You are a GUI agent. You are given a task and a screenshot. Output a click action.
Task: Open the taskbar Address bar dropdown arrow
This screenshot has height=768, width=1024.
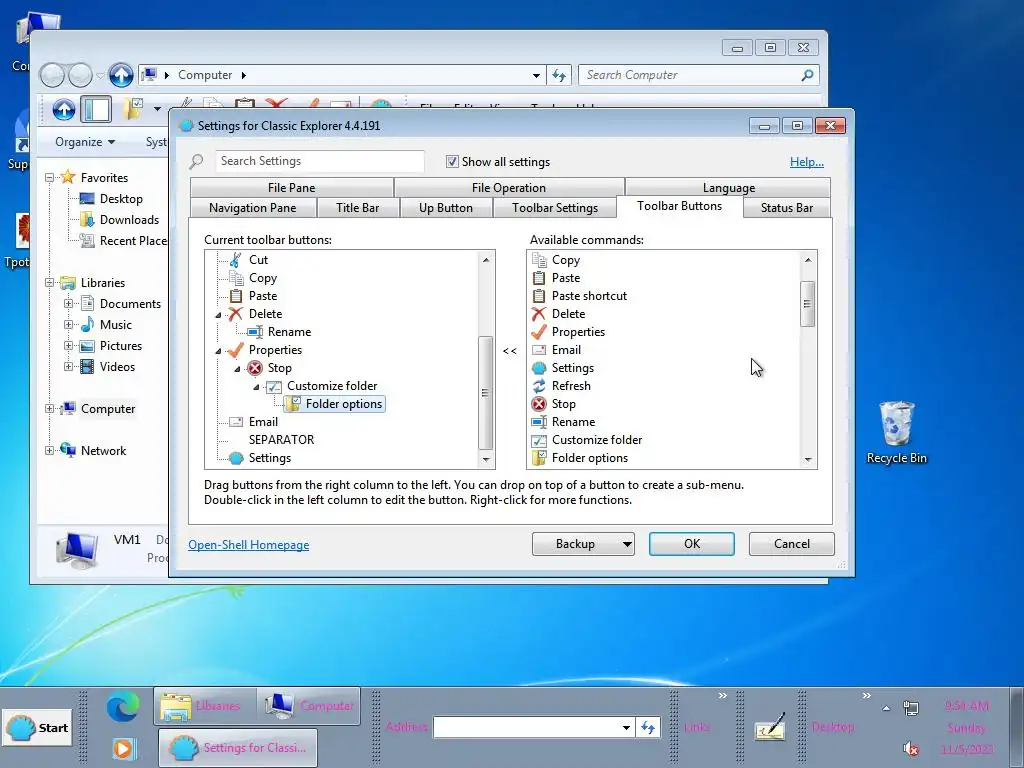[626, 728]
